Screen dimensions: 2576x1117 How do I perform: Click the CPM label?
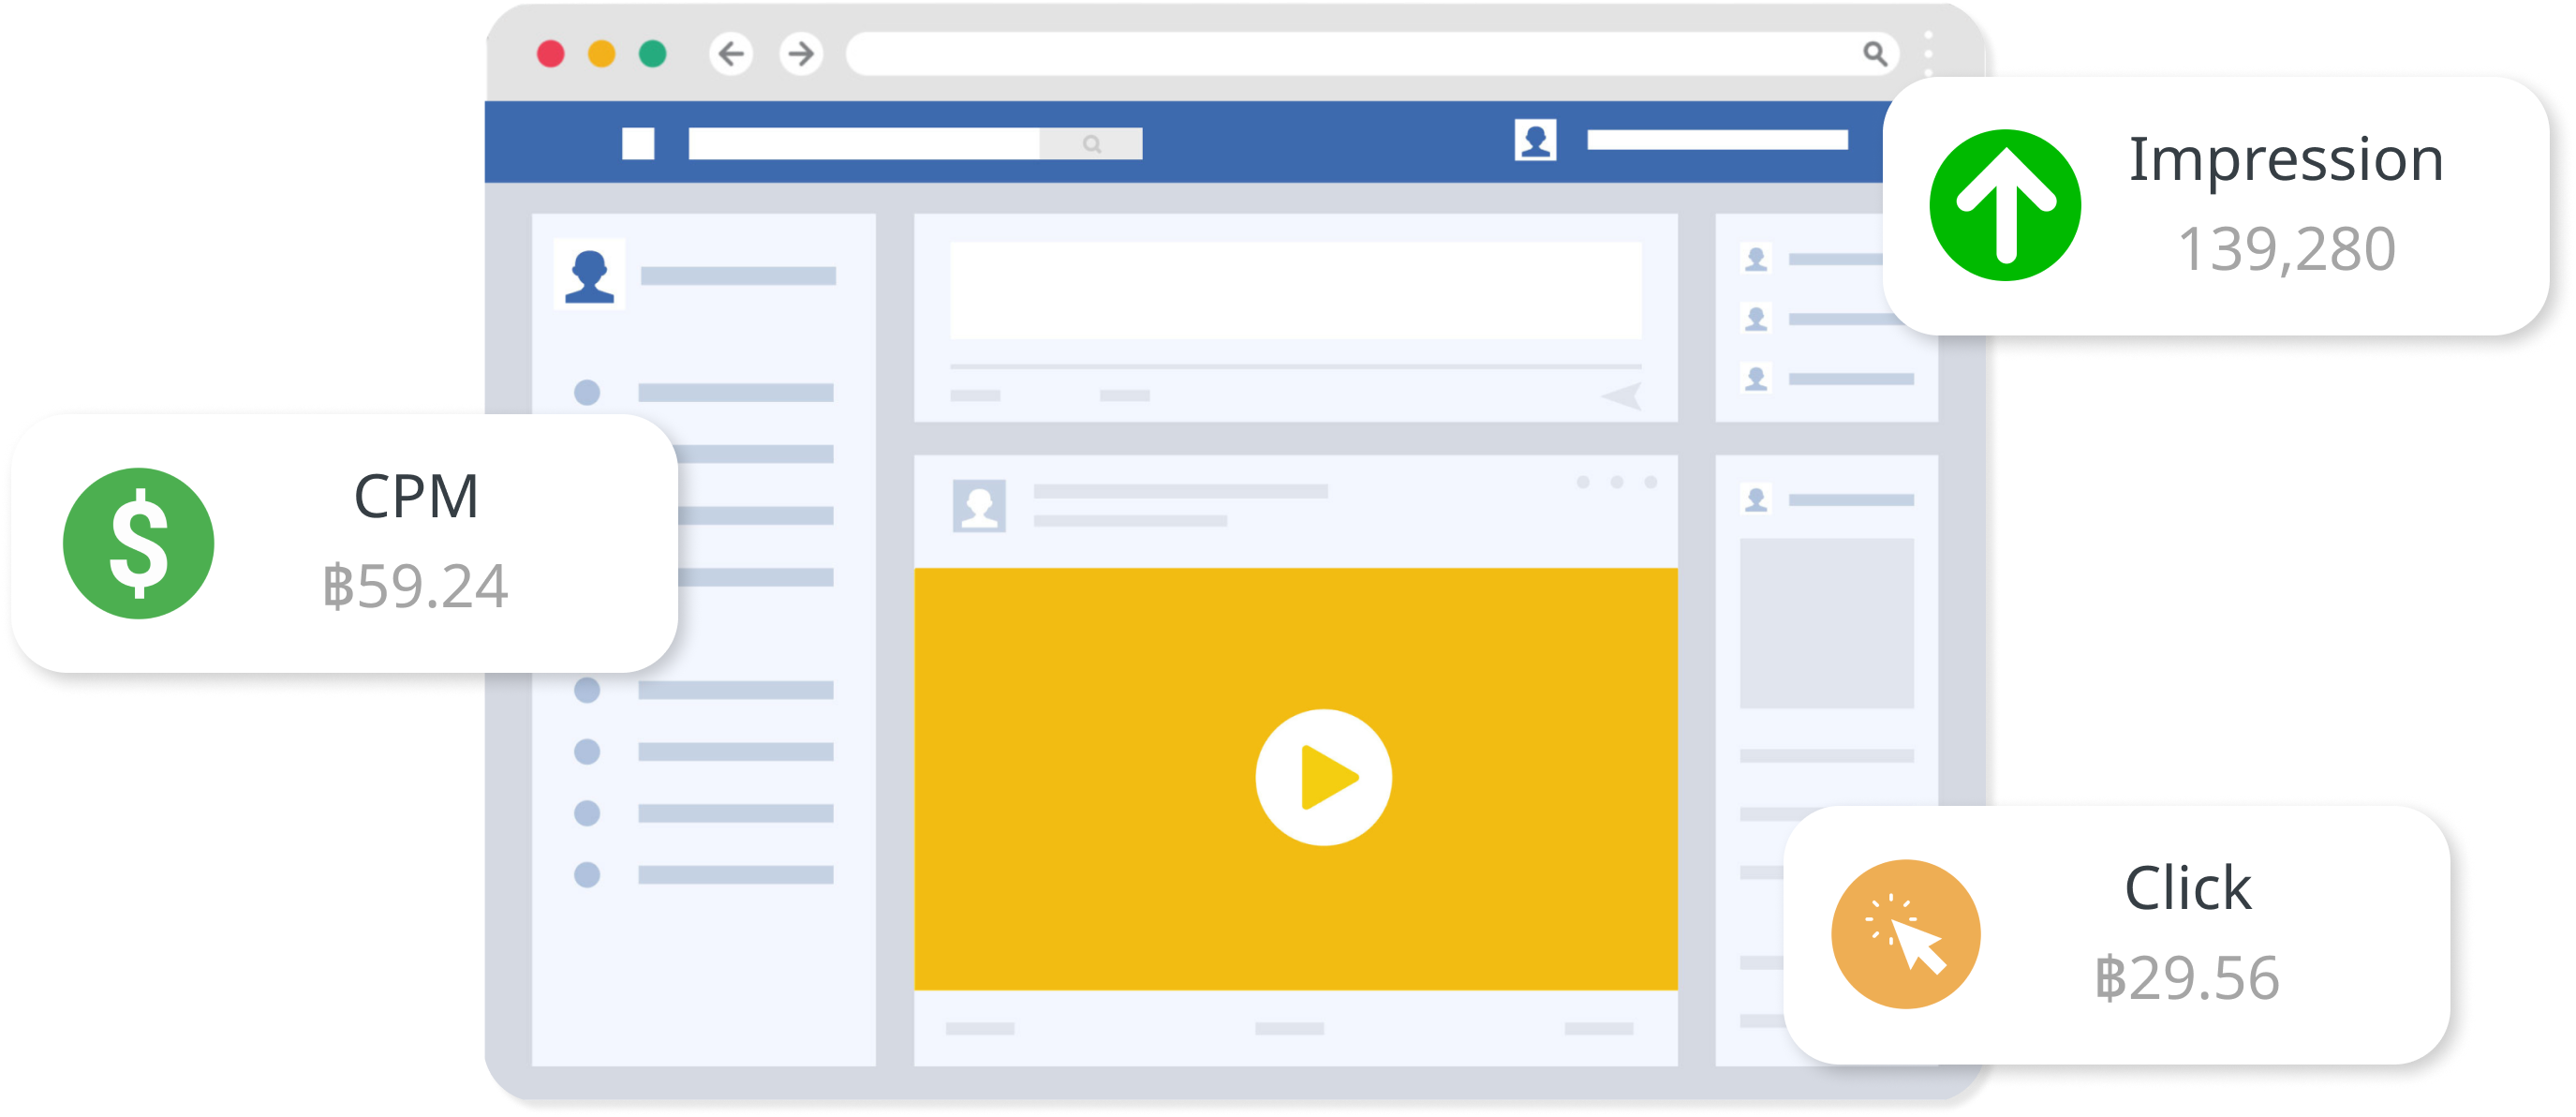(417, 496)
